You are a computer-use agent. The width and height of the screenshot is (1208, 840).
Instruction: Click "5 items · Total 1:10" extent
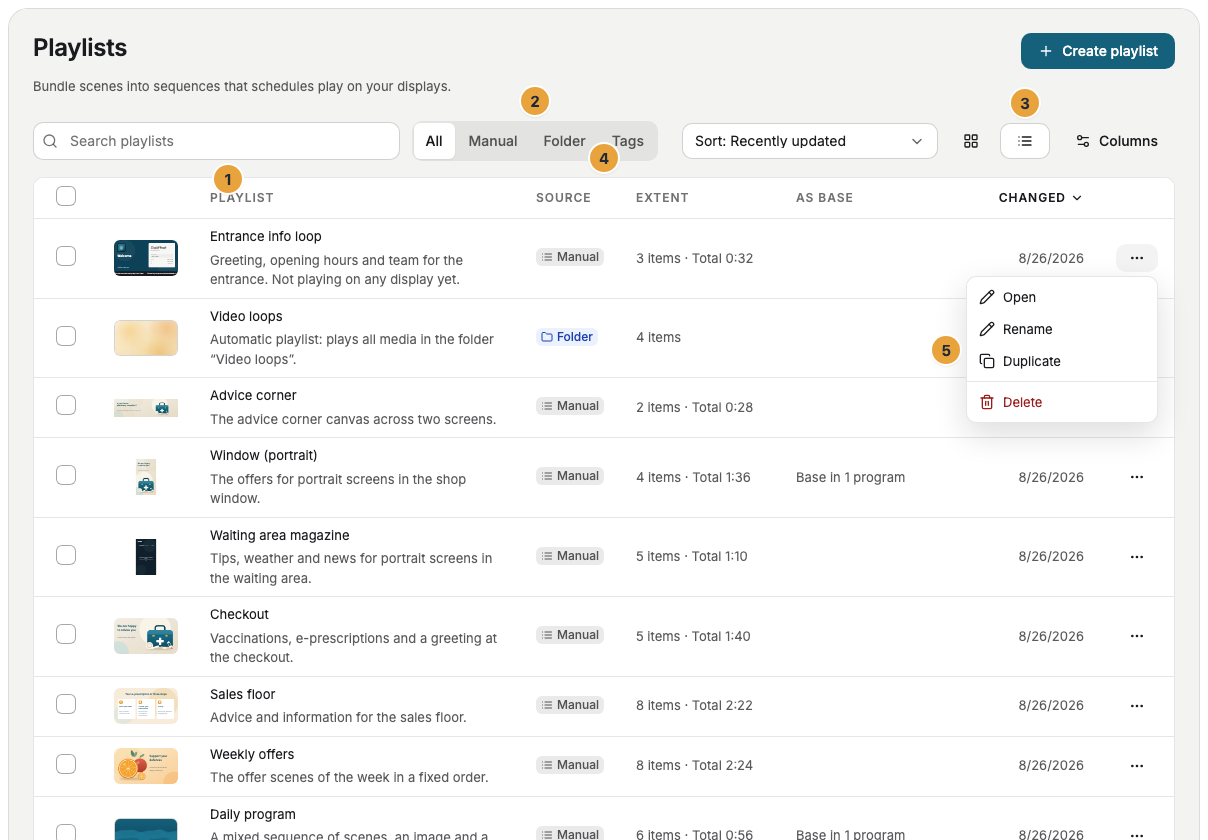click(692, 557)
